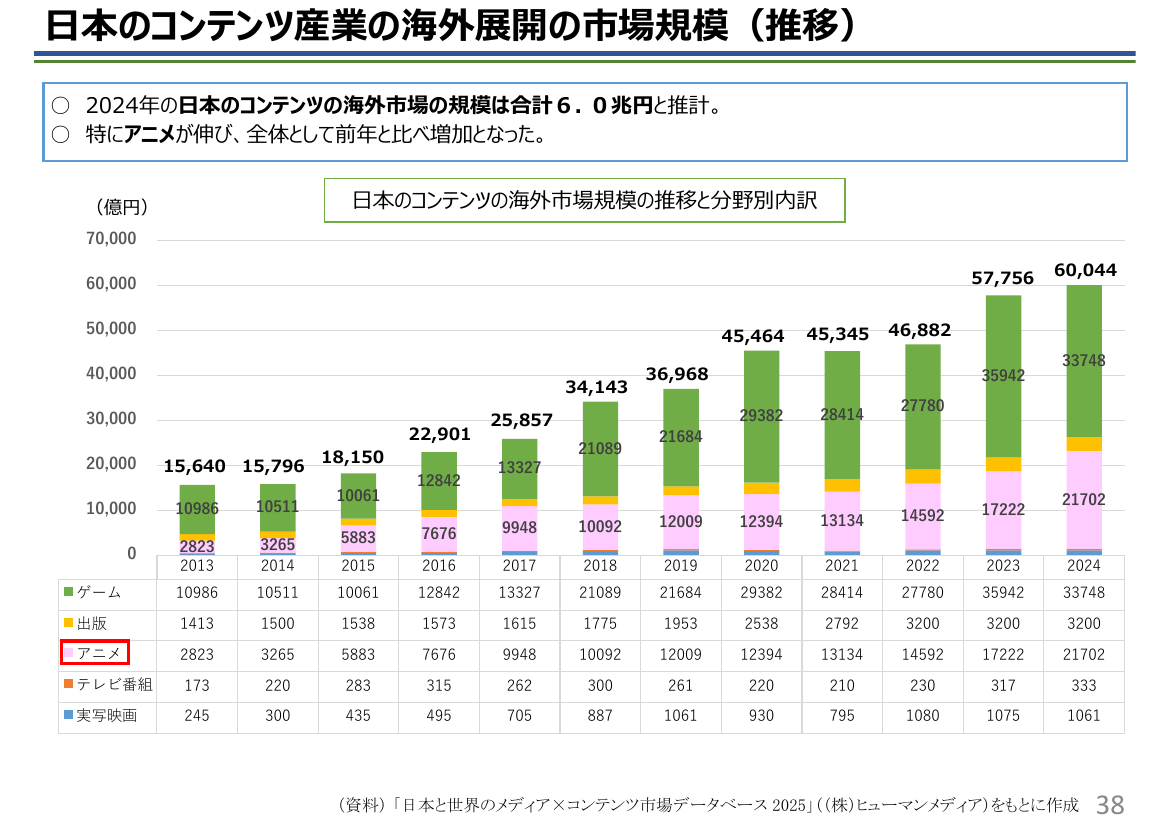Select the 2014 テレビ番組 cell showing 220
Screen dimensions: 1170x827
(278, 685)
